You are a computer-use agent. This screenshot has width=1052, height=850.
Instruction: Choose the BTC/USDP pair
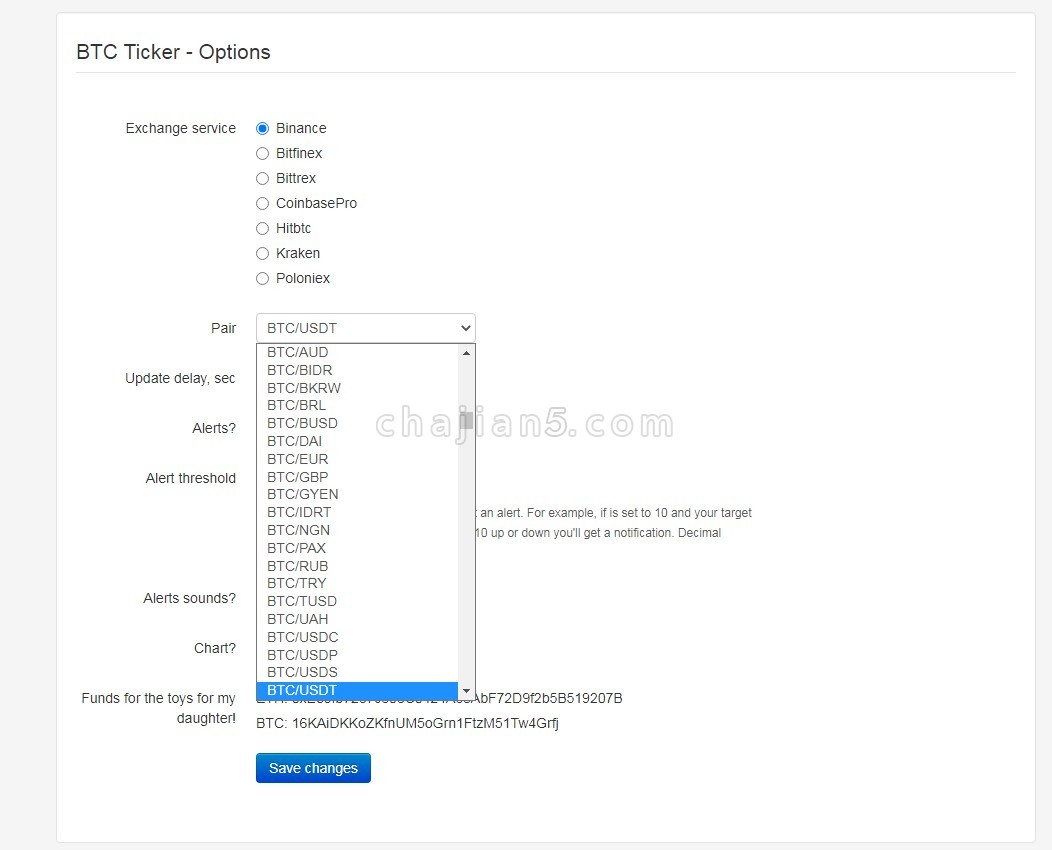click(x=358, y=655)
